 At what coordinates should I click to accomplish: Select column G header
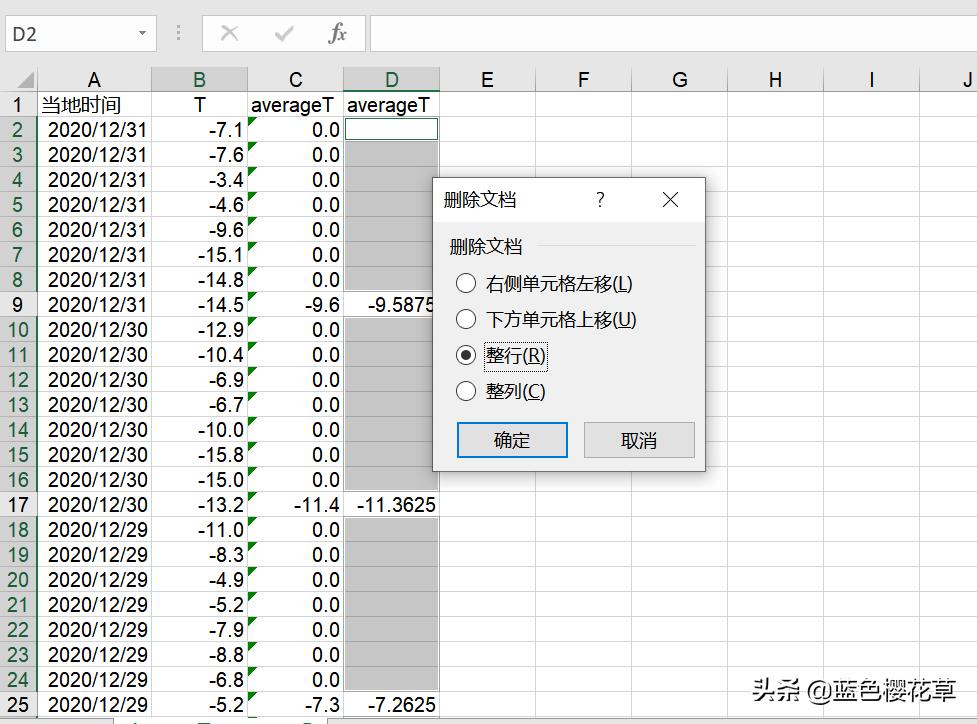point(679,80)
